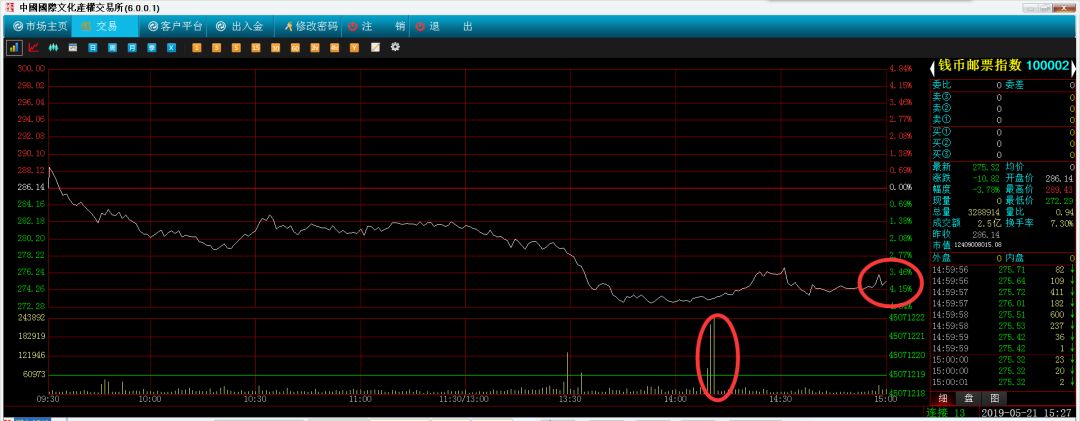Select the orange 3-minute period icon
The height and width of the screenshot is (421, 1080).
[216, 48]
